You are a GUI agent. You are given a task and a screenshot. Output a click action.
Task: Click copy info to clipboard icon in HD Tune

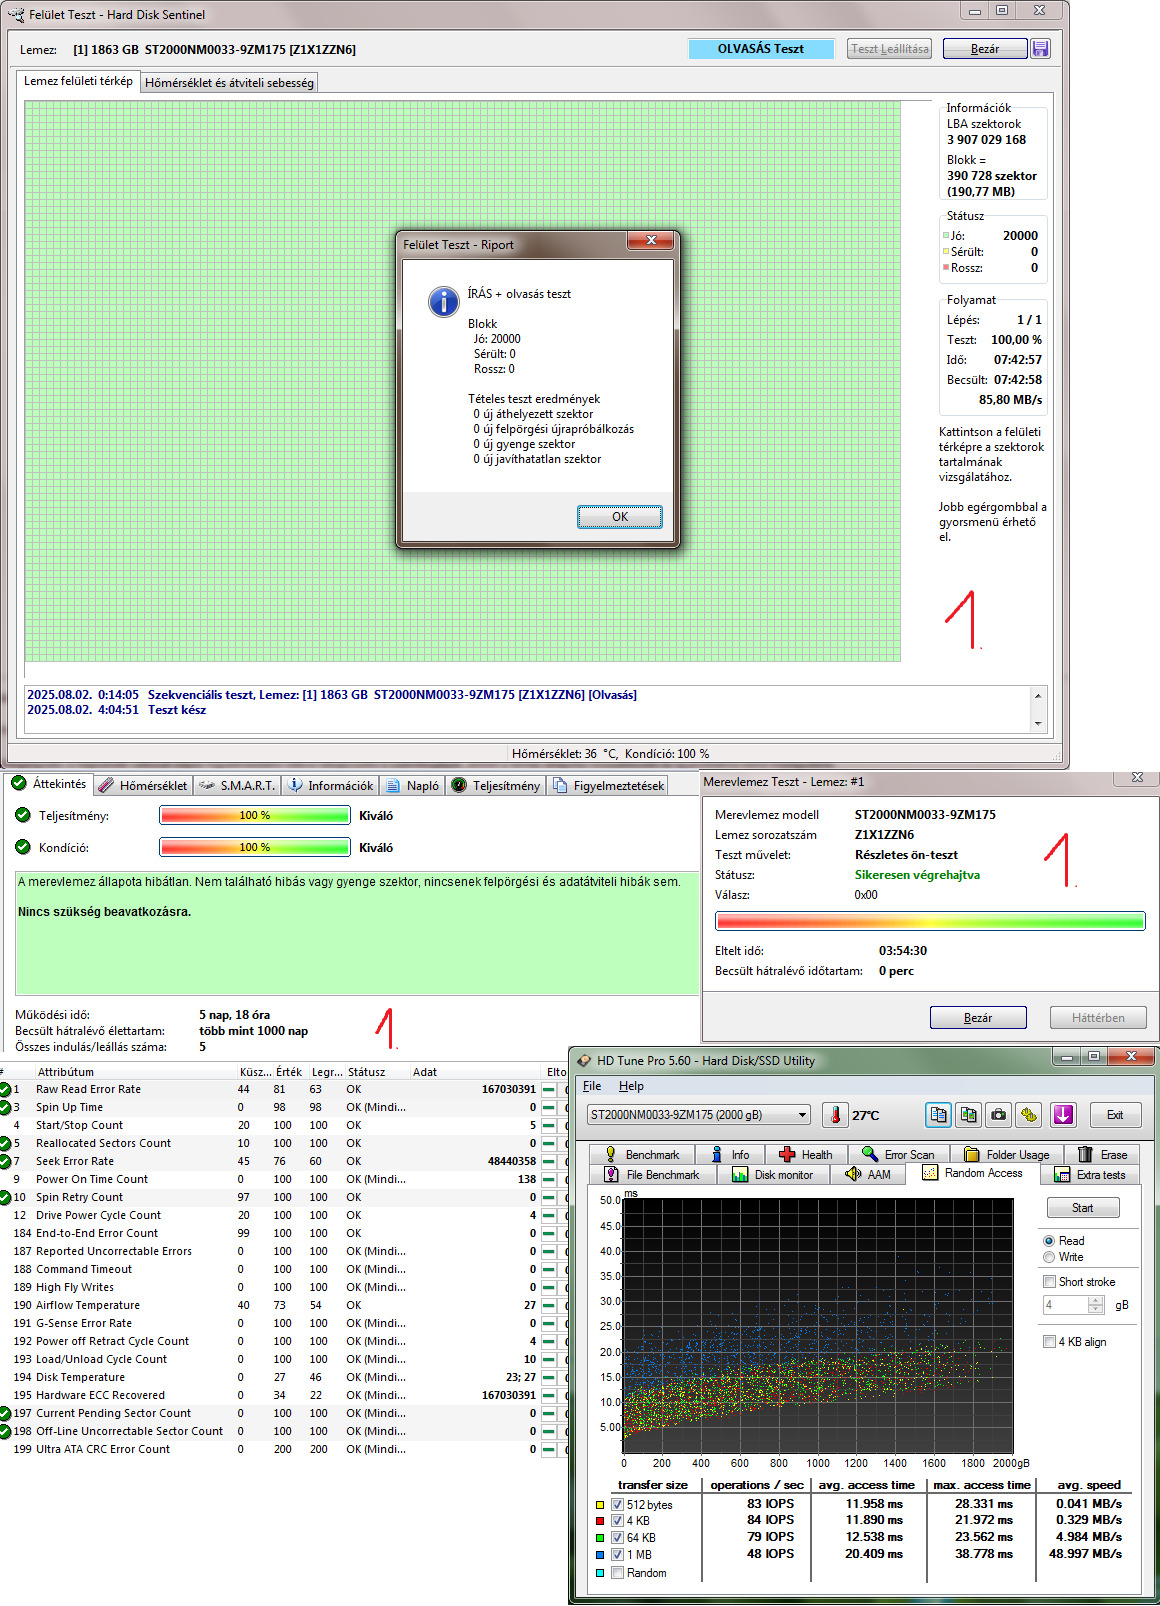938,1115
